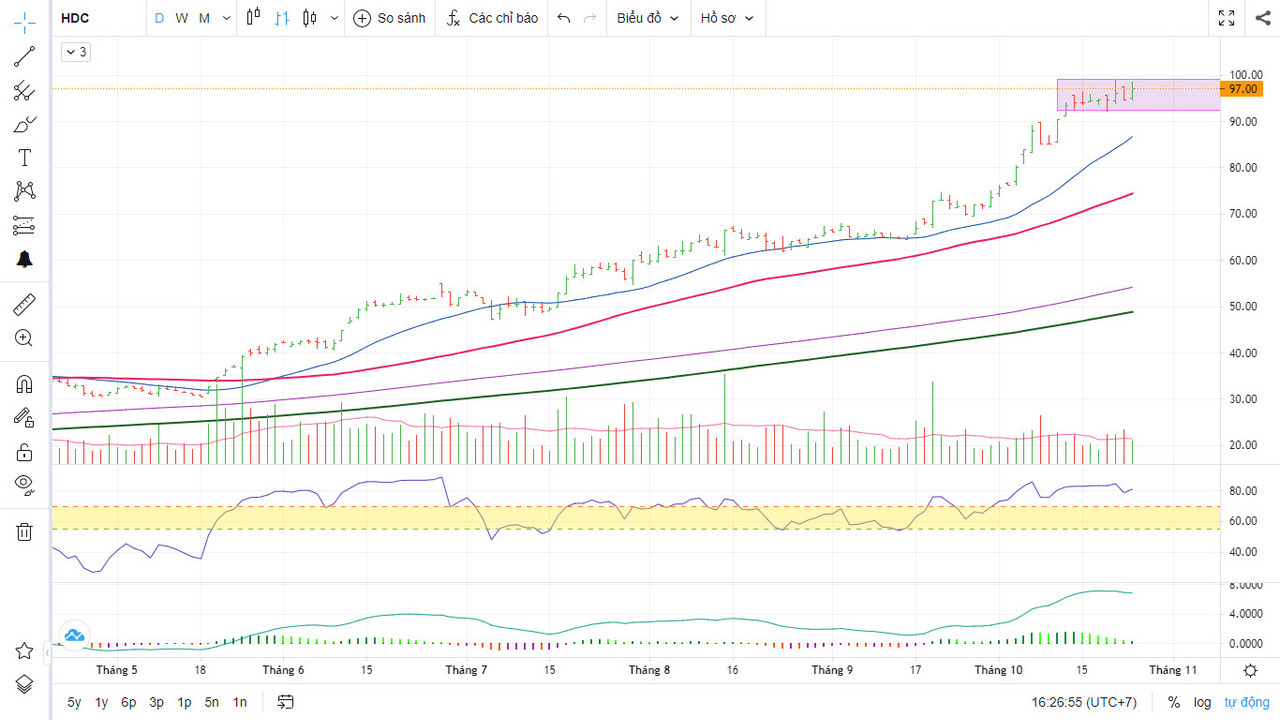Choose the candlestick chart style
Screen dimensions: 1280x720
tap(253, 18)
